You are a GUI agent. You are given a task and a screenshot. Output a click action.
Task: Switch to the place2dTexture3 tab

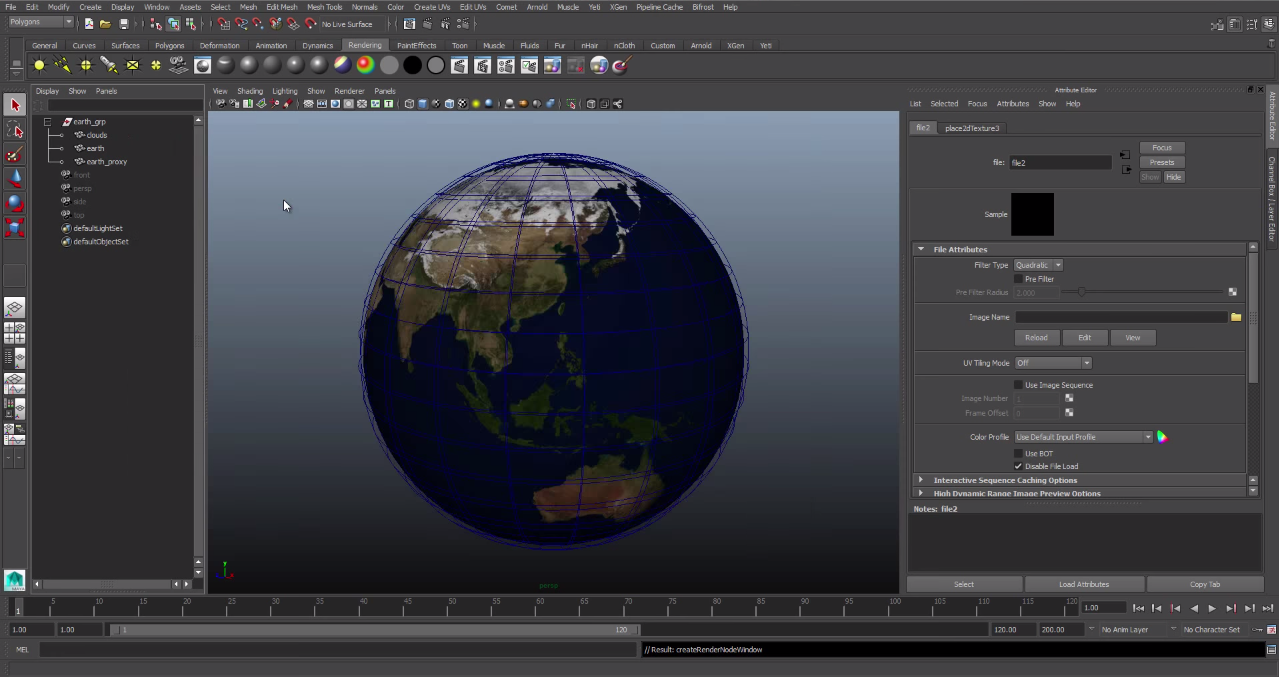[x=971, y=128]
